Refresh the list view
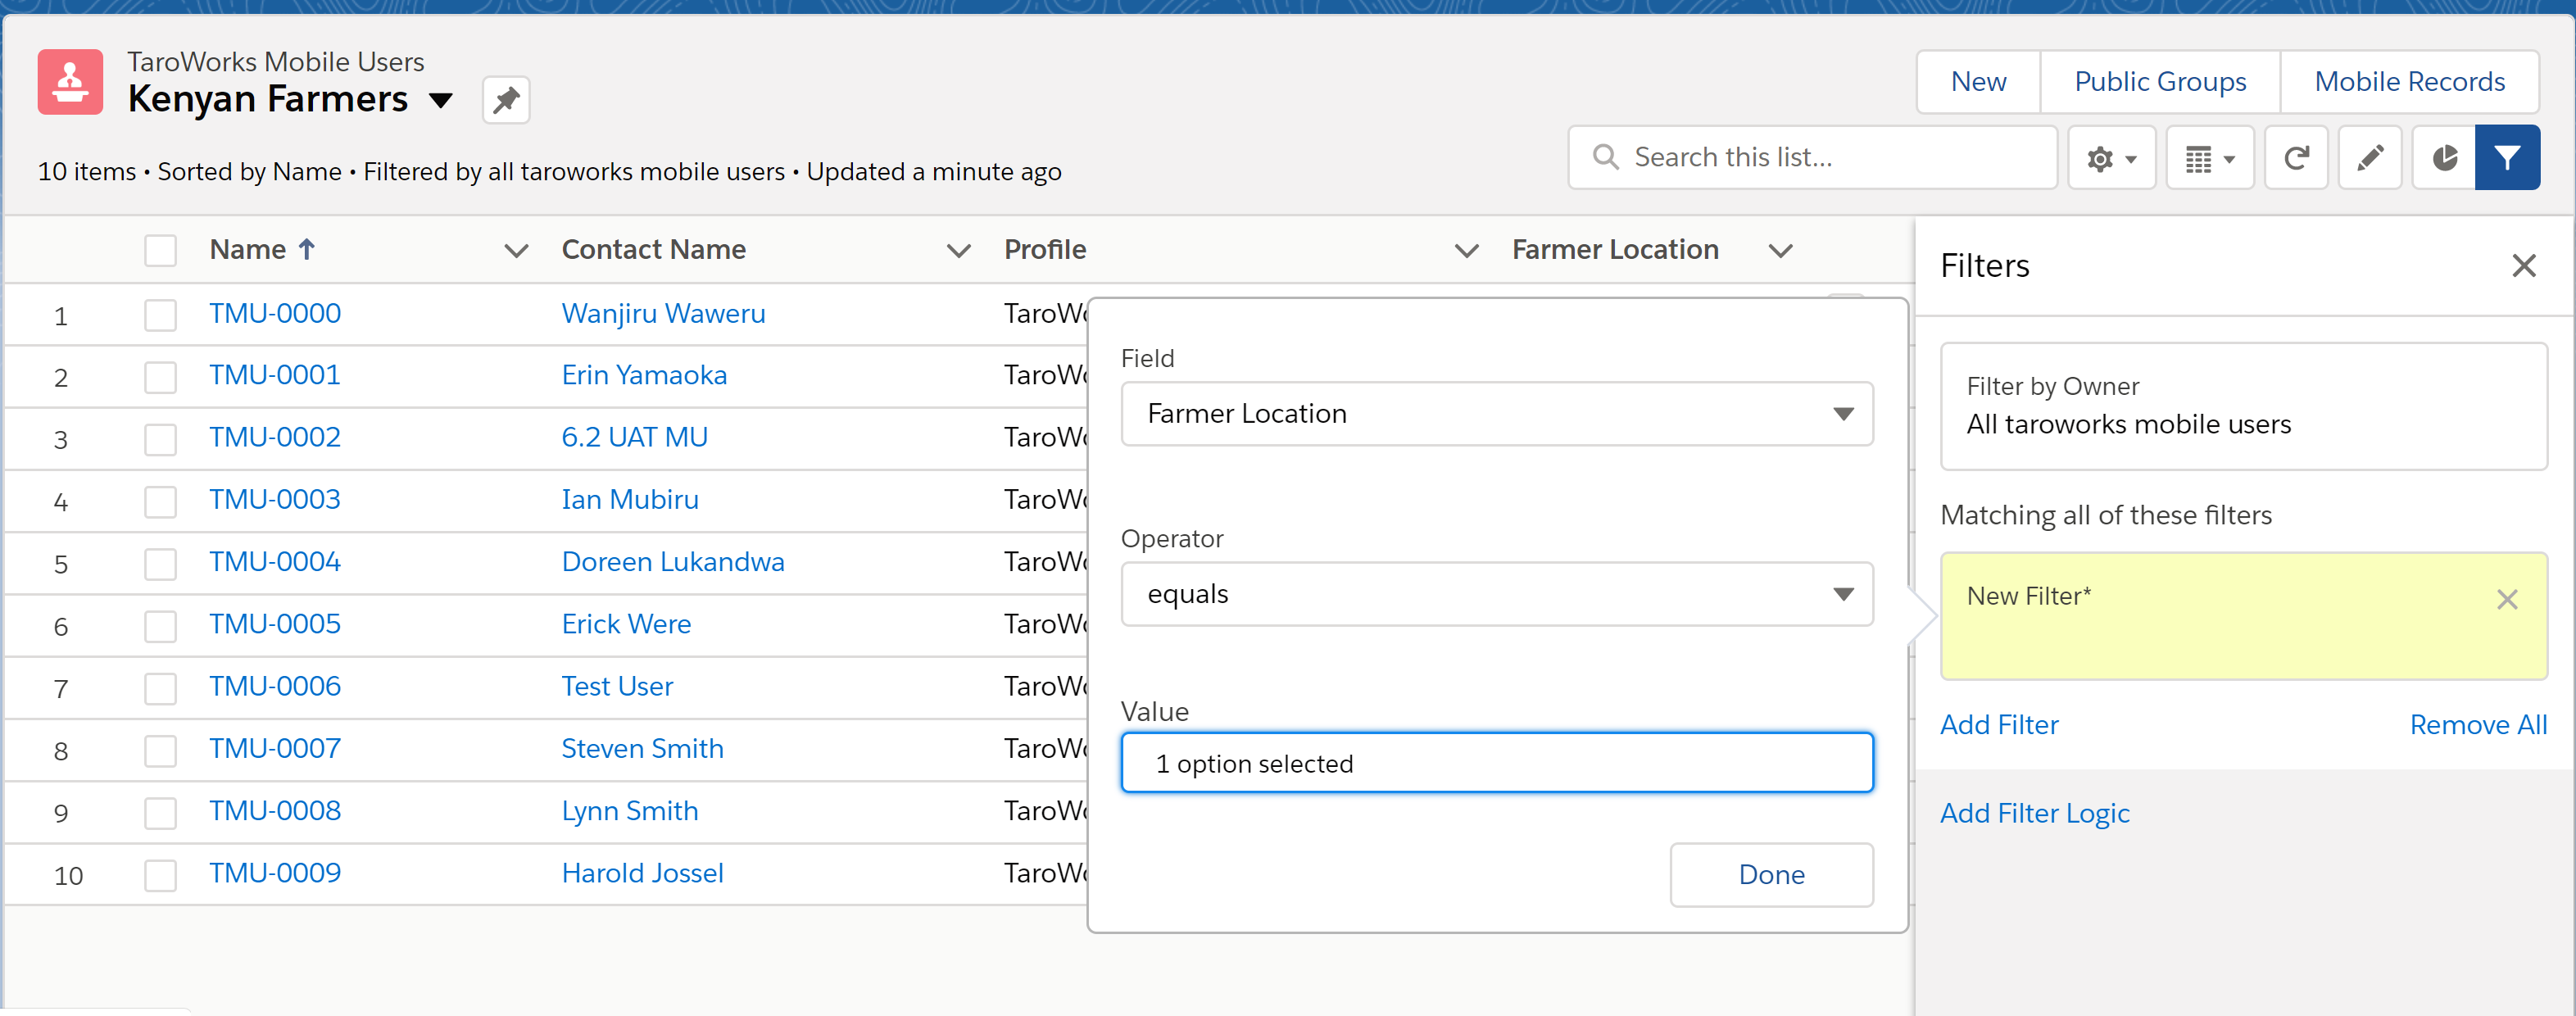Screen dimensions: 2576x1016 (2296, 158)
